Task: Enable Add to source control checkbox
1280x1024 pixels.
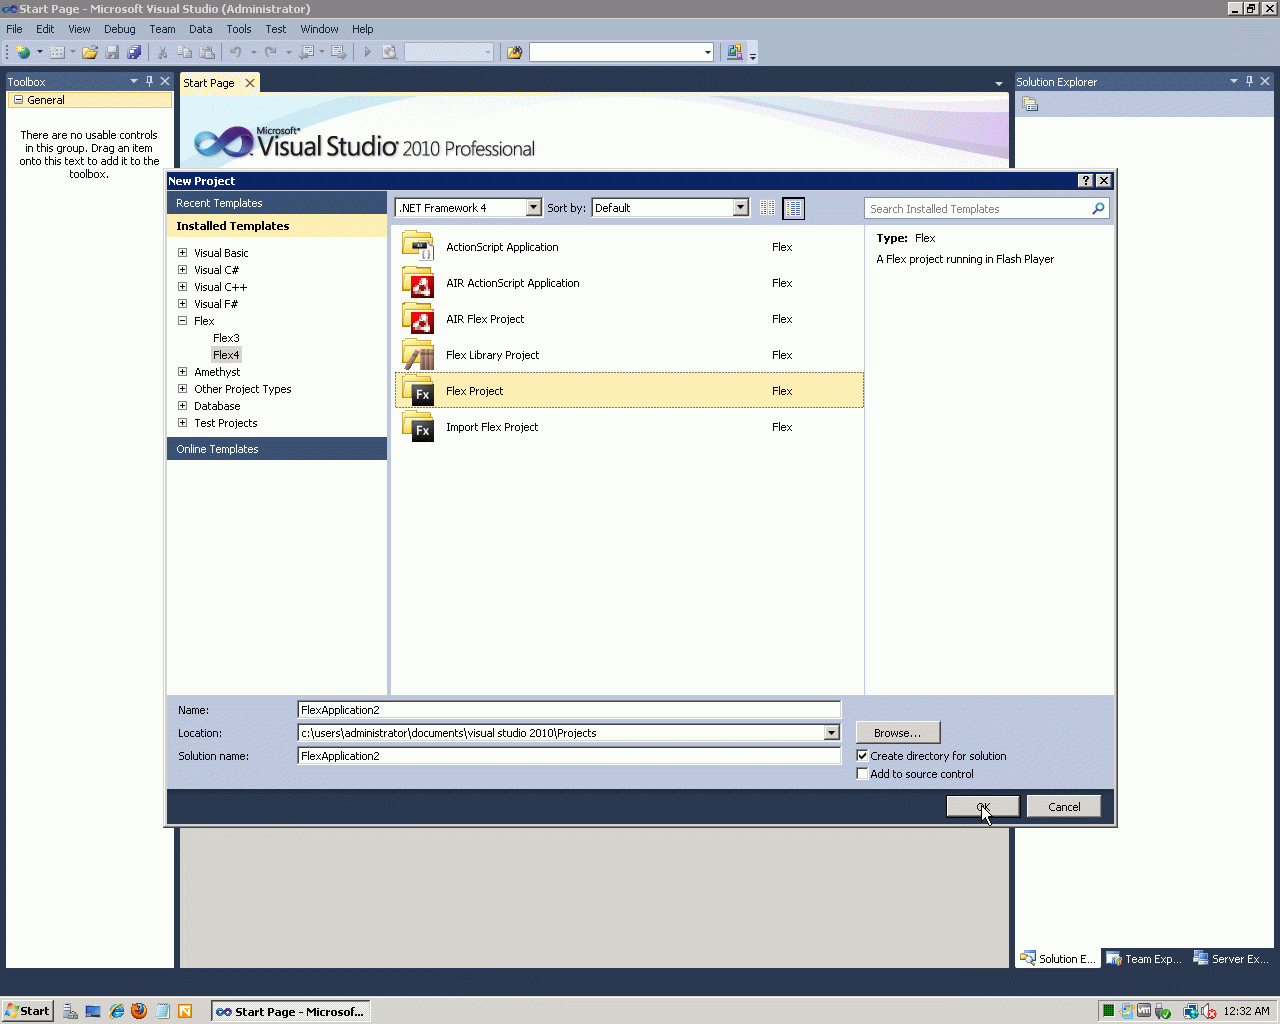Action: 862,774
